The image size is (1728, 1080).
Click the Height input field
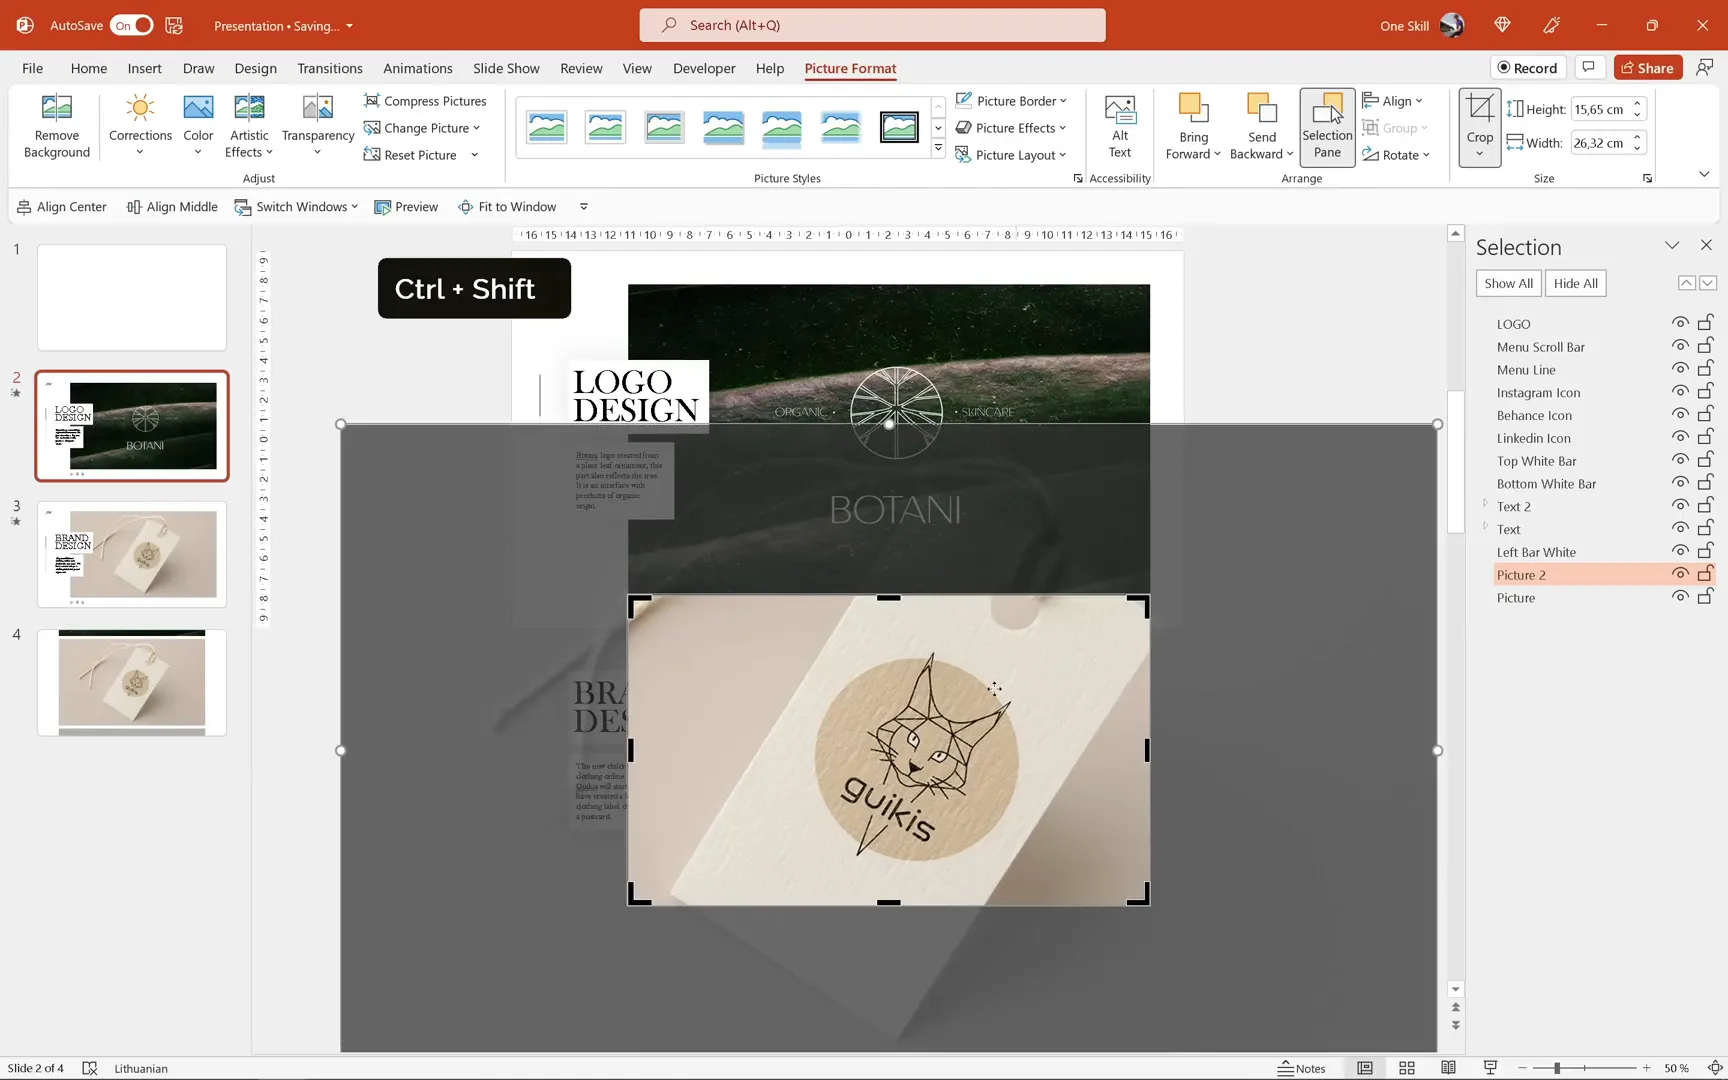pyautogui.click(x=1599, y=109)
